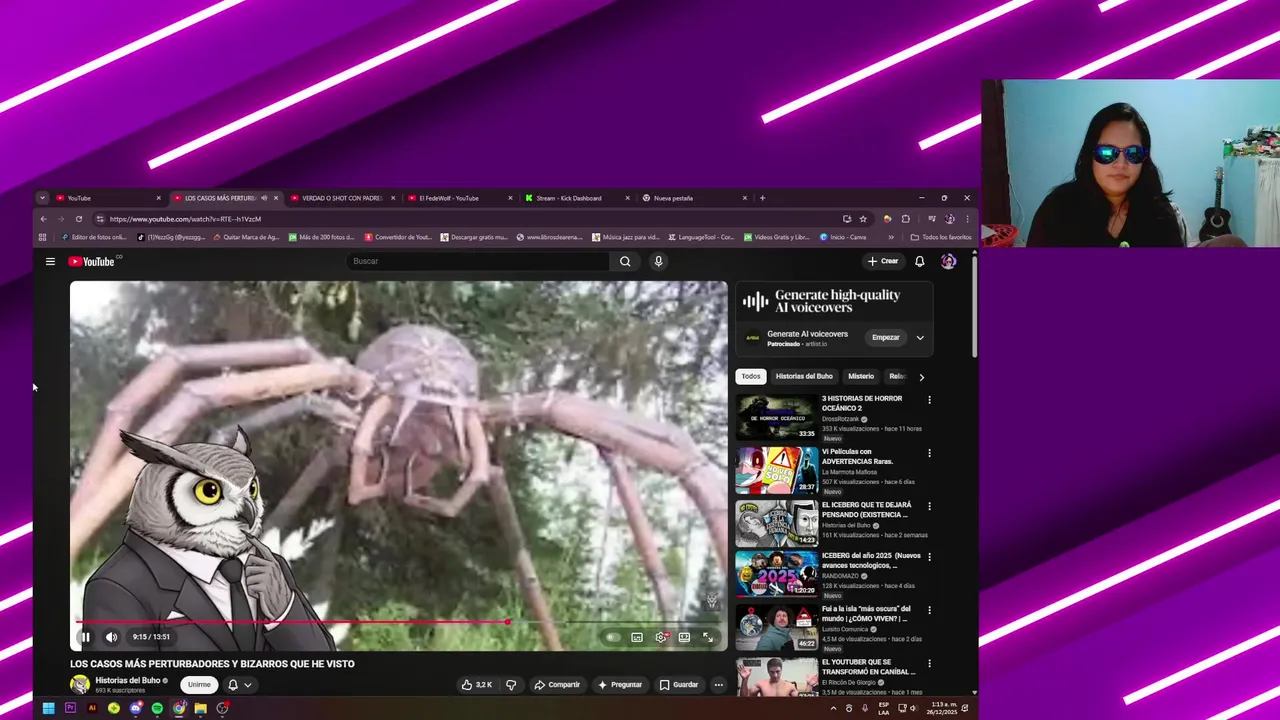1280x720 pixels.
Task: Switch to El FedeWolf YouTube tab
Action: 460,198
